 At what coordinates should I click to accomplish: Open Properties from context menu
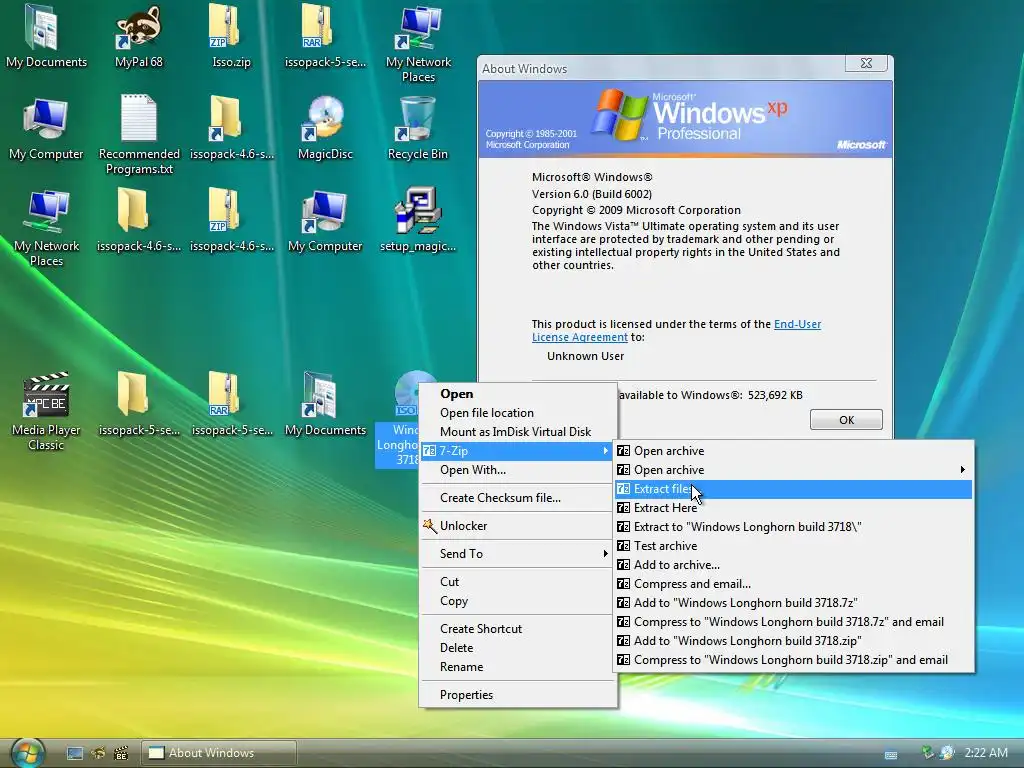click(517, 695)
